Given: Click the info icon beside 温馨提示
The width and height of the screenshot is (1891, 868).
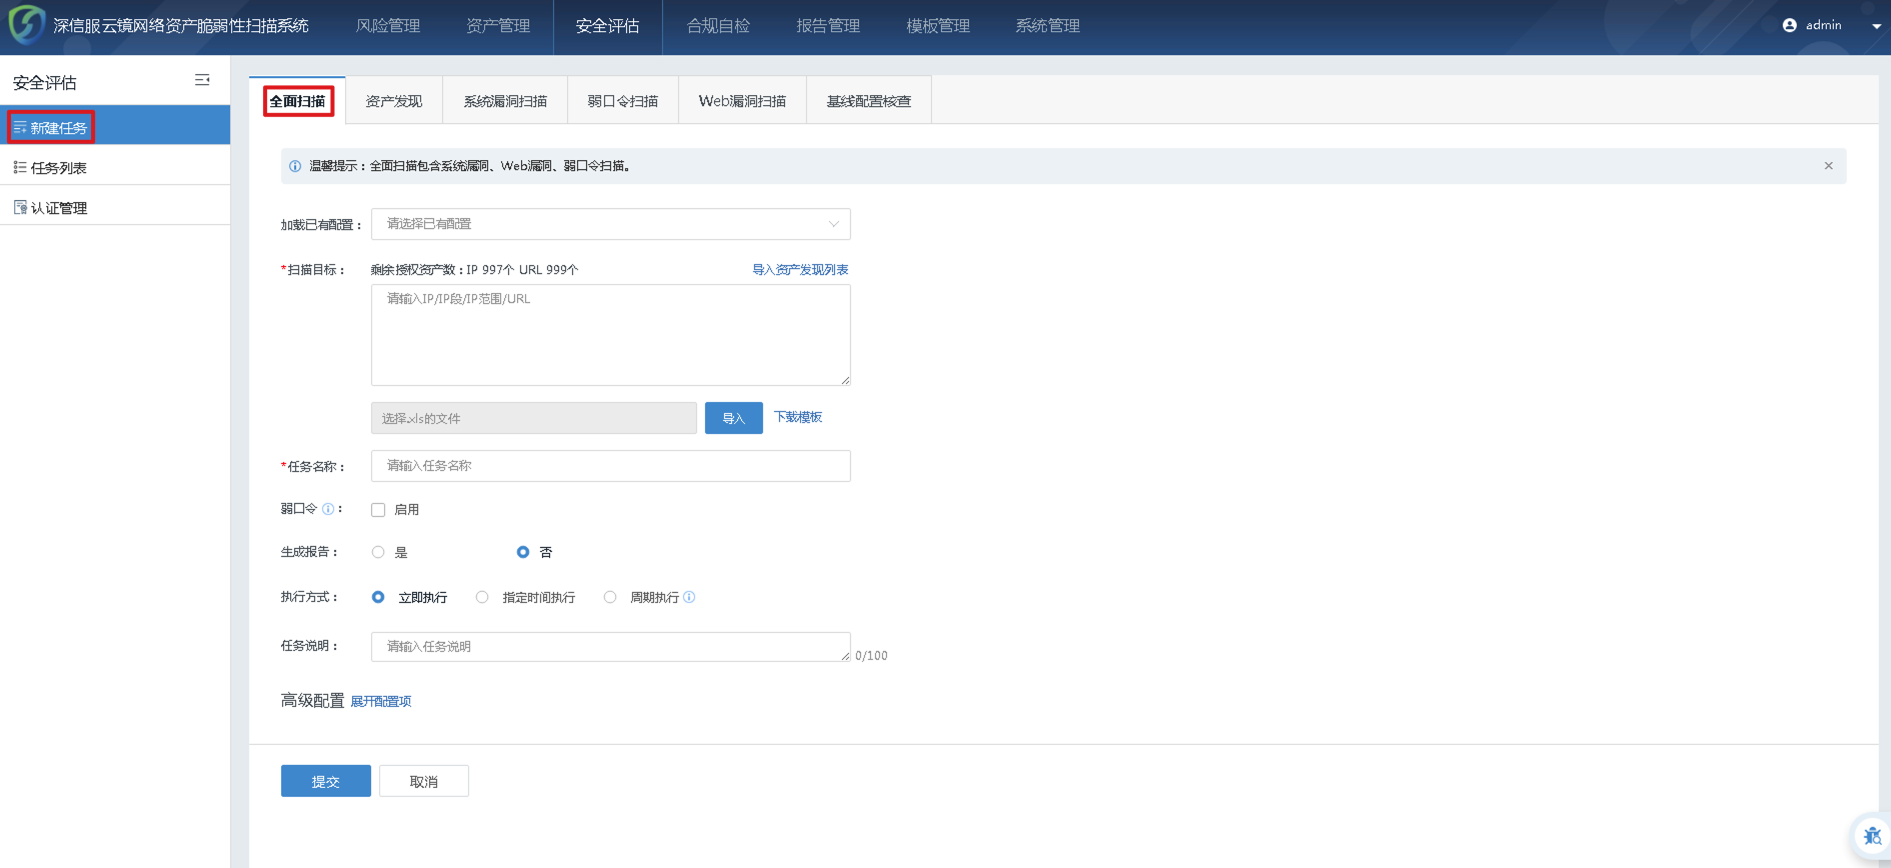Looking at the screenshot, I should tap(295, 166).
